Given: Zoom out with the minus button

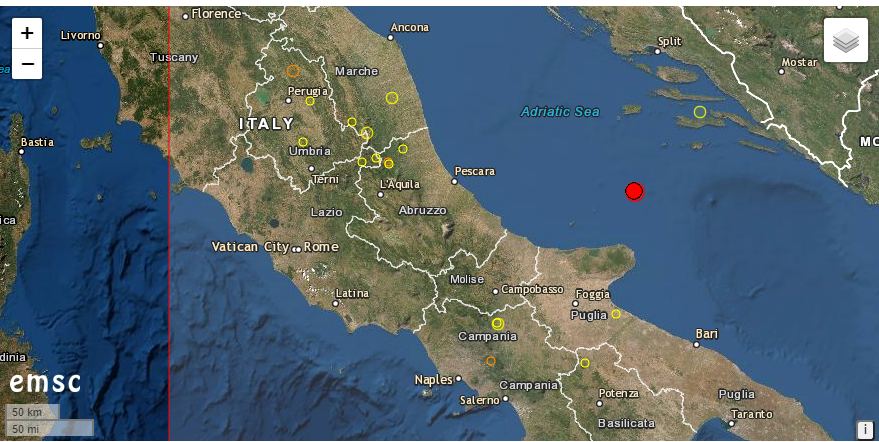Looking at the screenshot, I should pos(27,64).
